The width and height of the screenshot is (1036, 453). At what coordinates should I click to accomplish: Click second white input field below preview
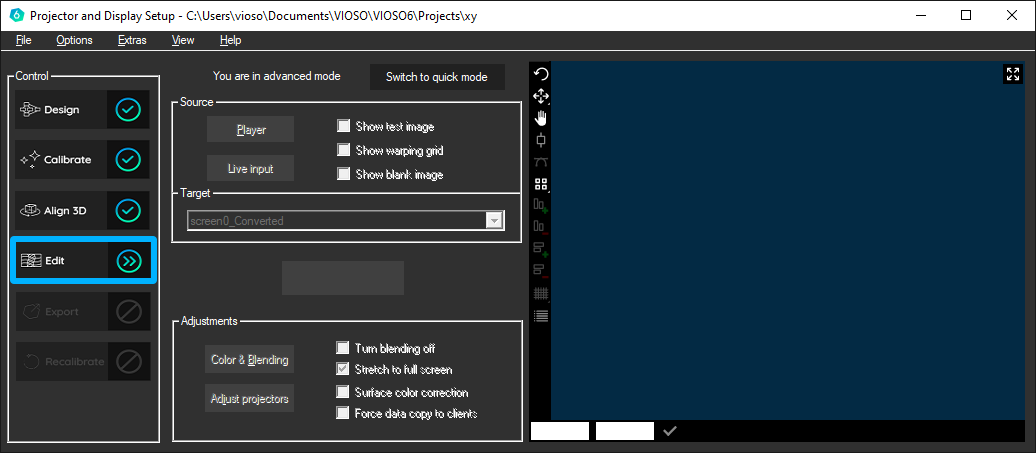(x=625, y=431)
